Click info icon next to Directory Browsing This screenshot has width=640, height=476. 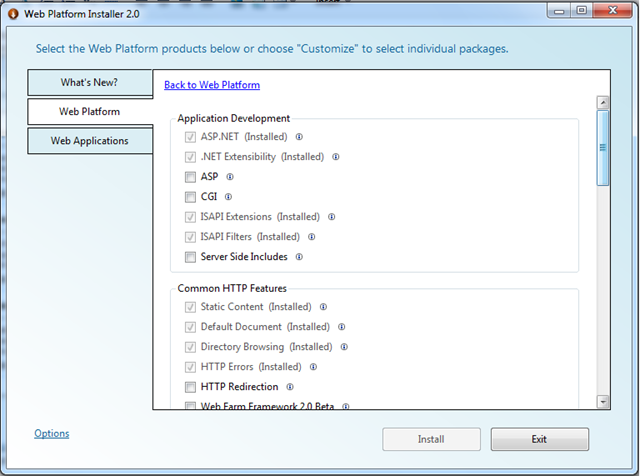pos(344,347)
